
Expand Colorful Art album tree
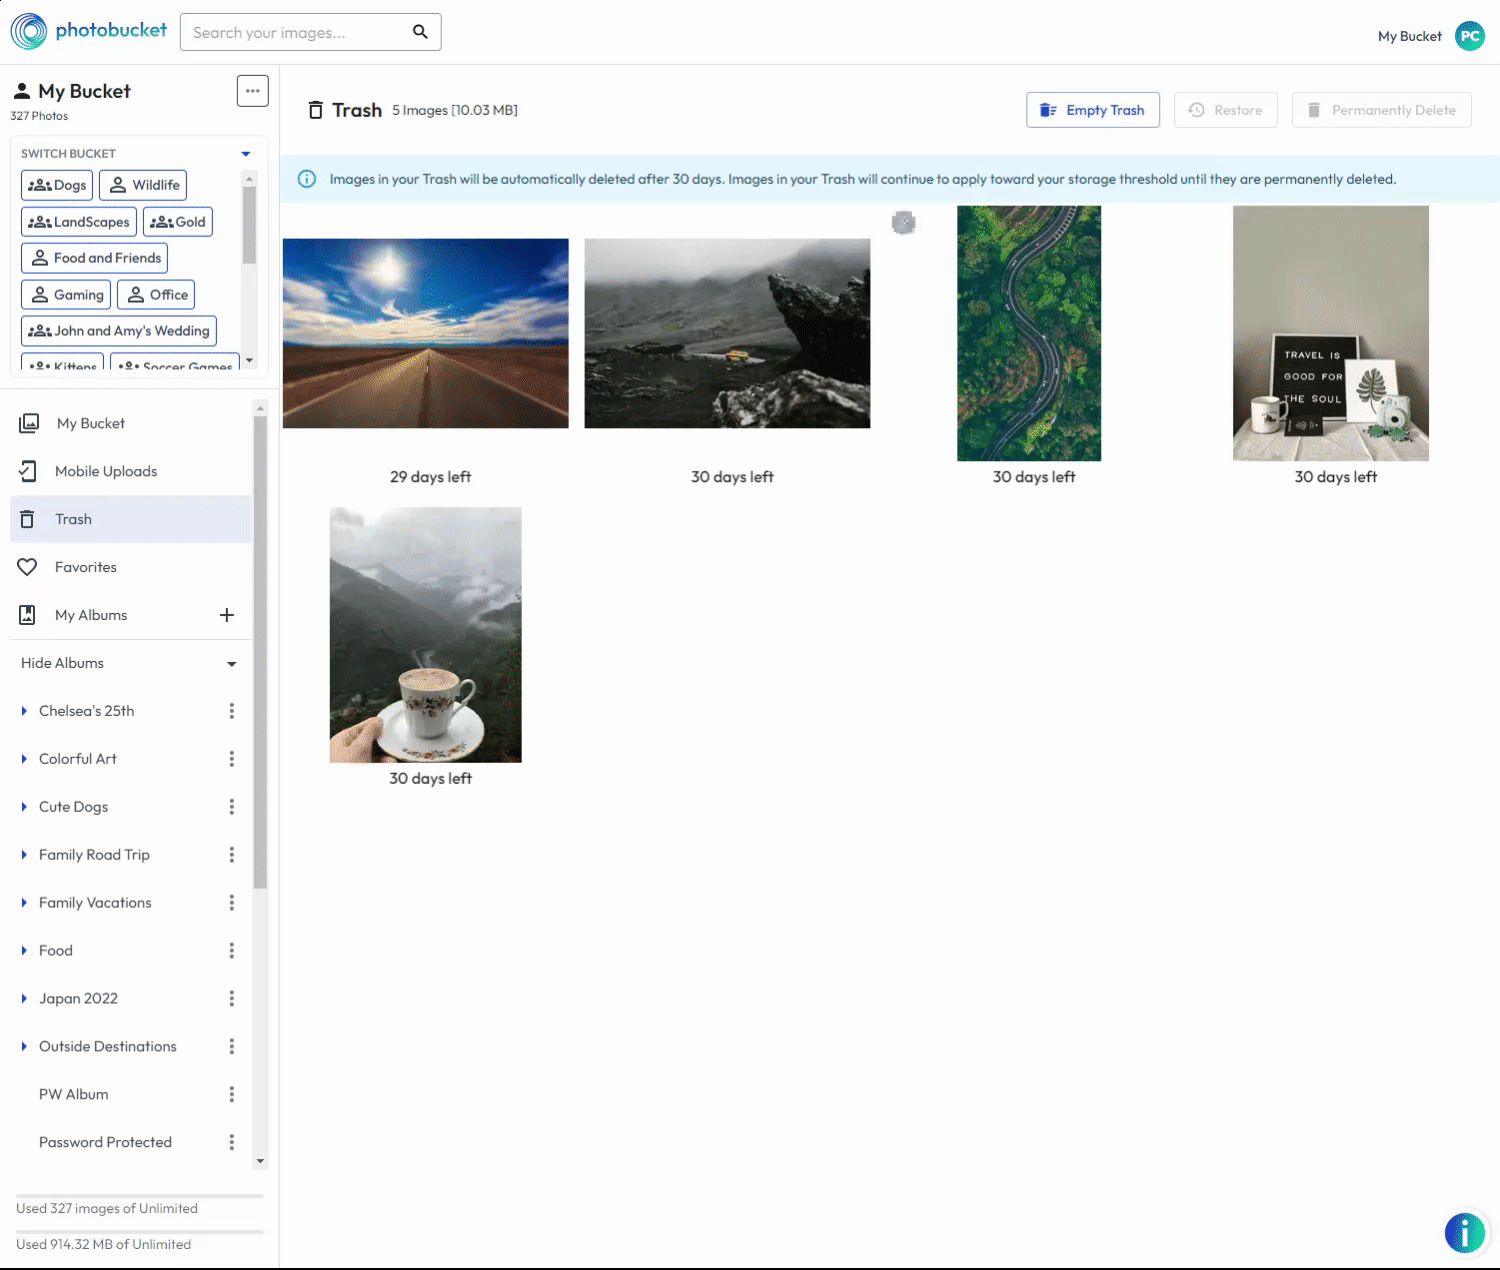click(24, 759)
